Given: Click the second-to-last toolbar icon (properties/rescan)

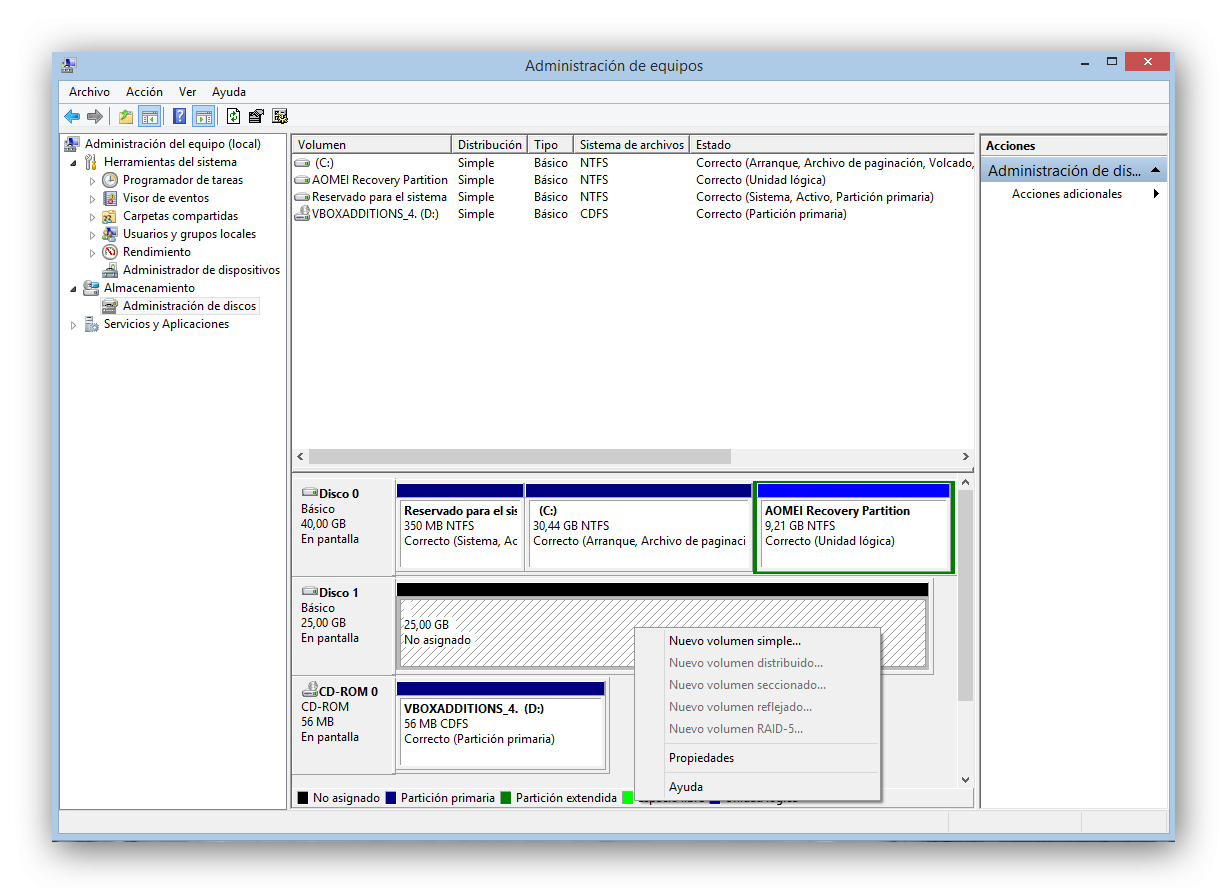Looking at the screenshot, I should (256, 116).
